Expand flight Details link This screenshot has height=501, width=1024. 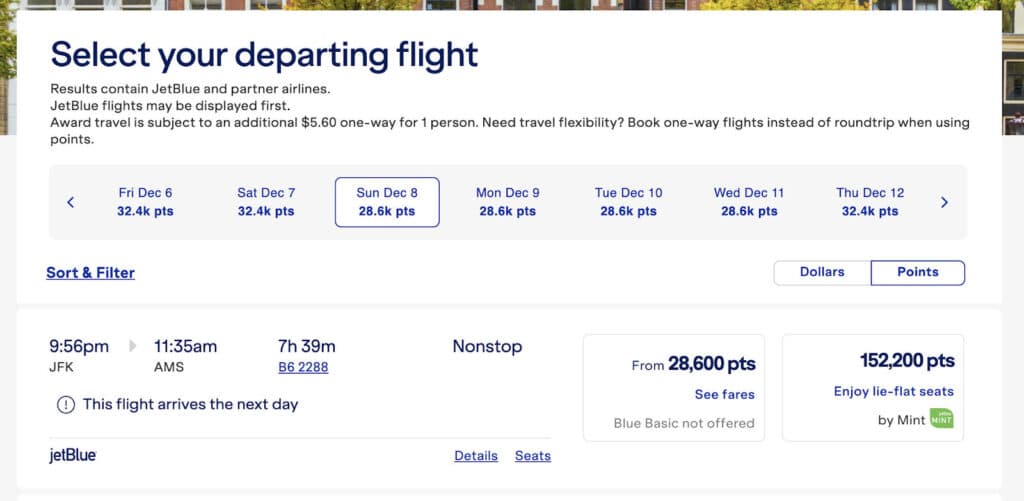point(476,455)
